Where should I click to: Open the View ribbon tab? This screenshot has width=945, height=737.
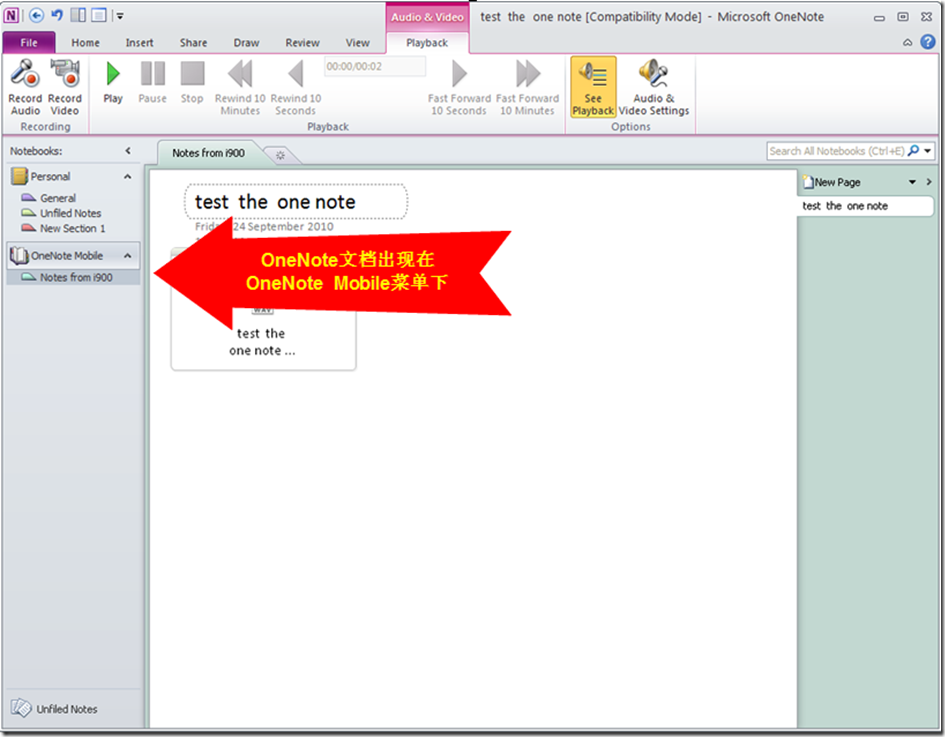(x=357, y=43)
